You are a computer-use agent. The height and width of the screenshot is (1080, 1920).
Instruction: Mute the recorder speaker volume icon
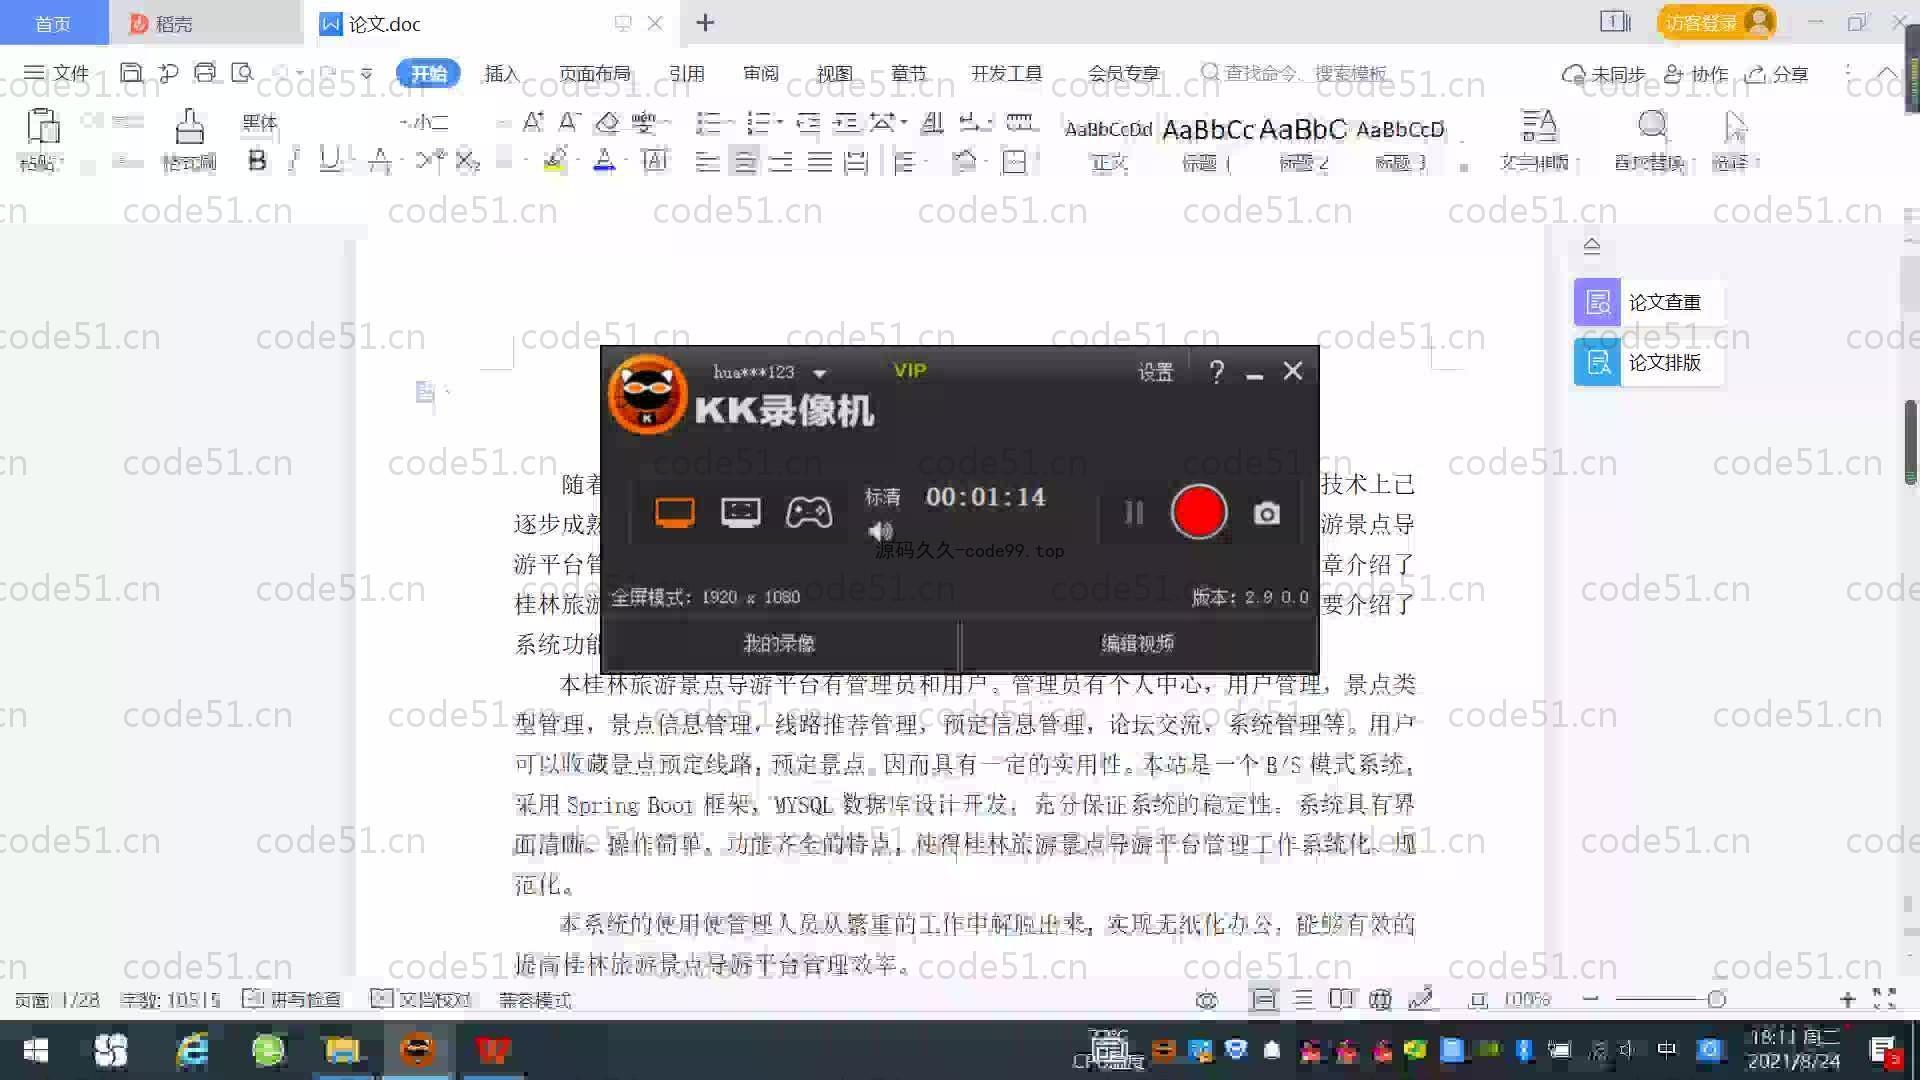(x=880, y=531)
